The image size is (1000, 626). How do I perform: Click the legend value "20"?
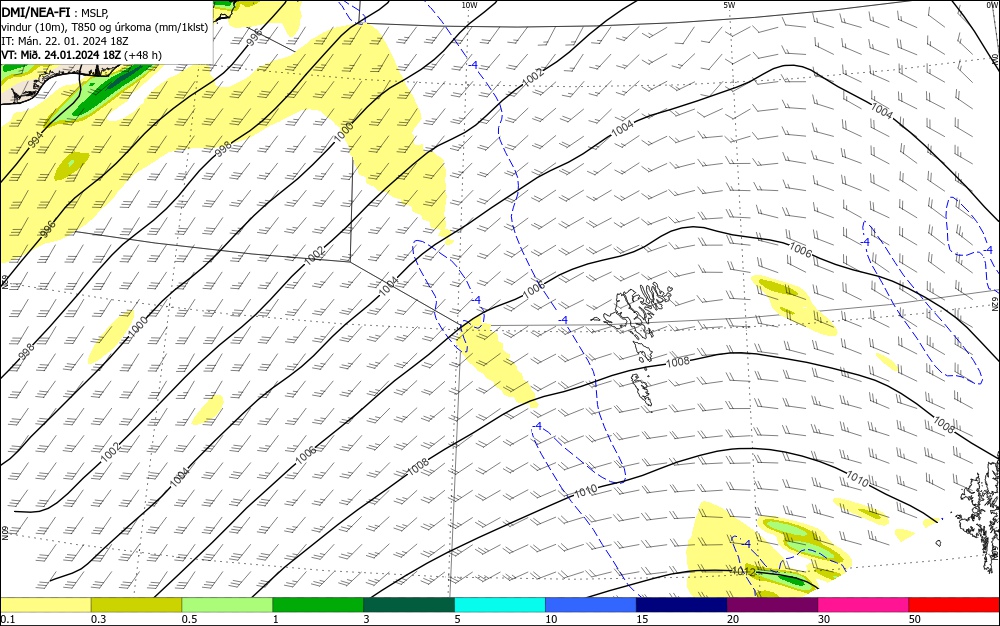click(x=733, y=619)
